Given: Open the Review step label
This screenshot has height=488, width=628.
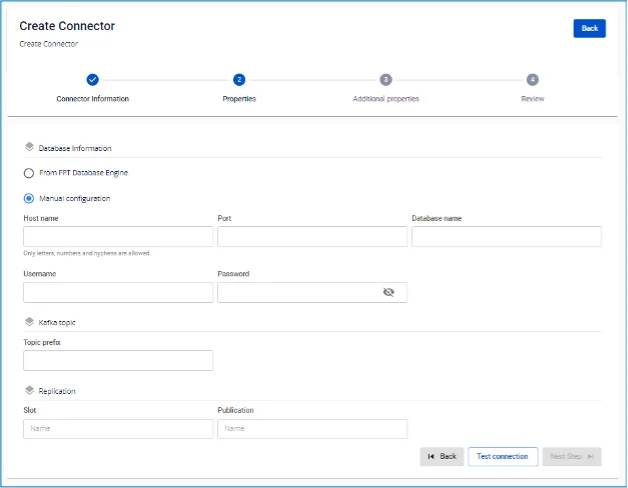Looking at the screenshot, I should 532,99.
